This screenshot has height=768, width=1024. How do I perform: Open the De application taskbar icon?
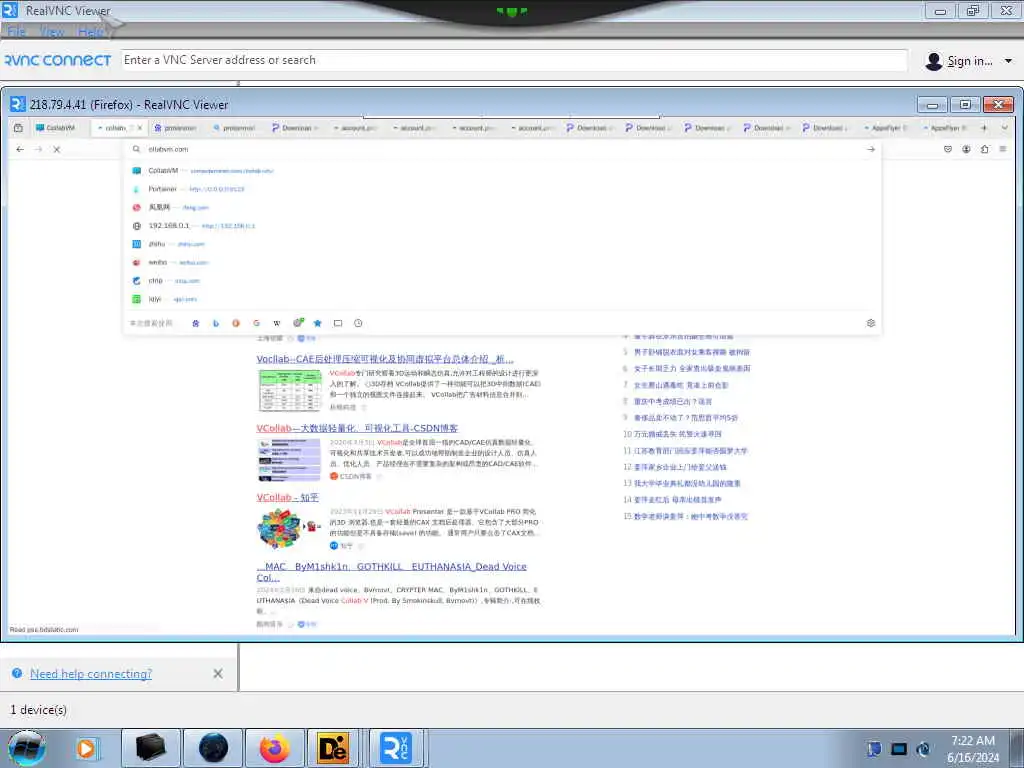333,748
